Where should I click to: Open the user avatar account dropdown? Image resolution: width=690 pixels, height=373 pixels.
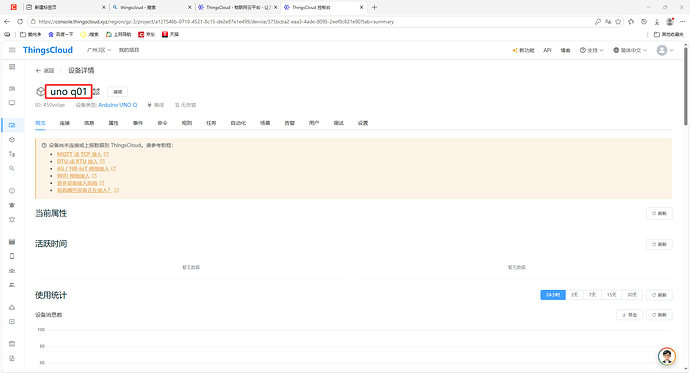pyautogui.click(x=665, y=50)
